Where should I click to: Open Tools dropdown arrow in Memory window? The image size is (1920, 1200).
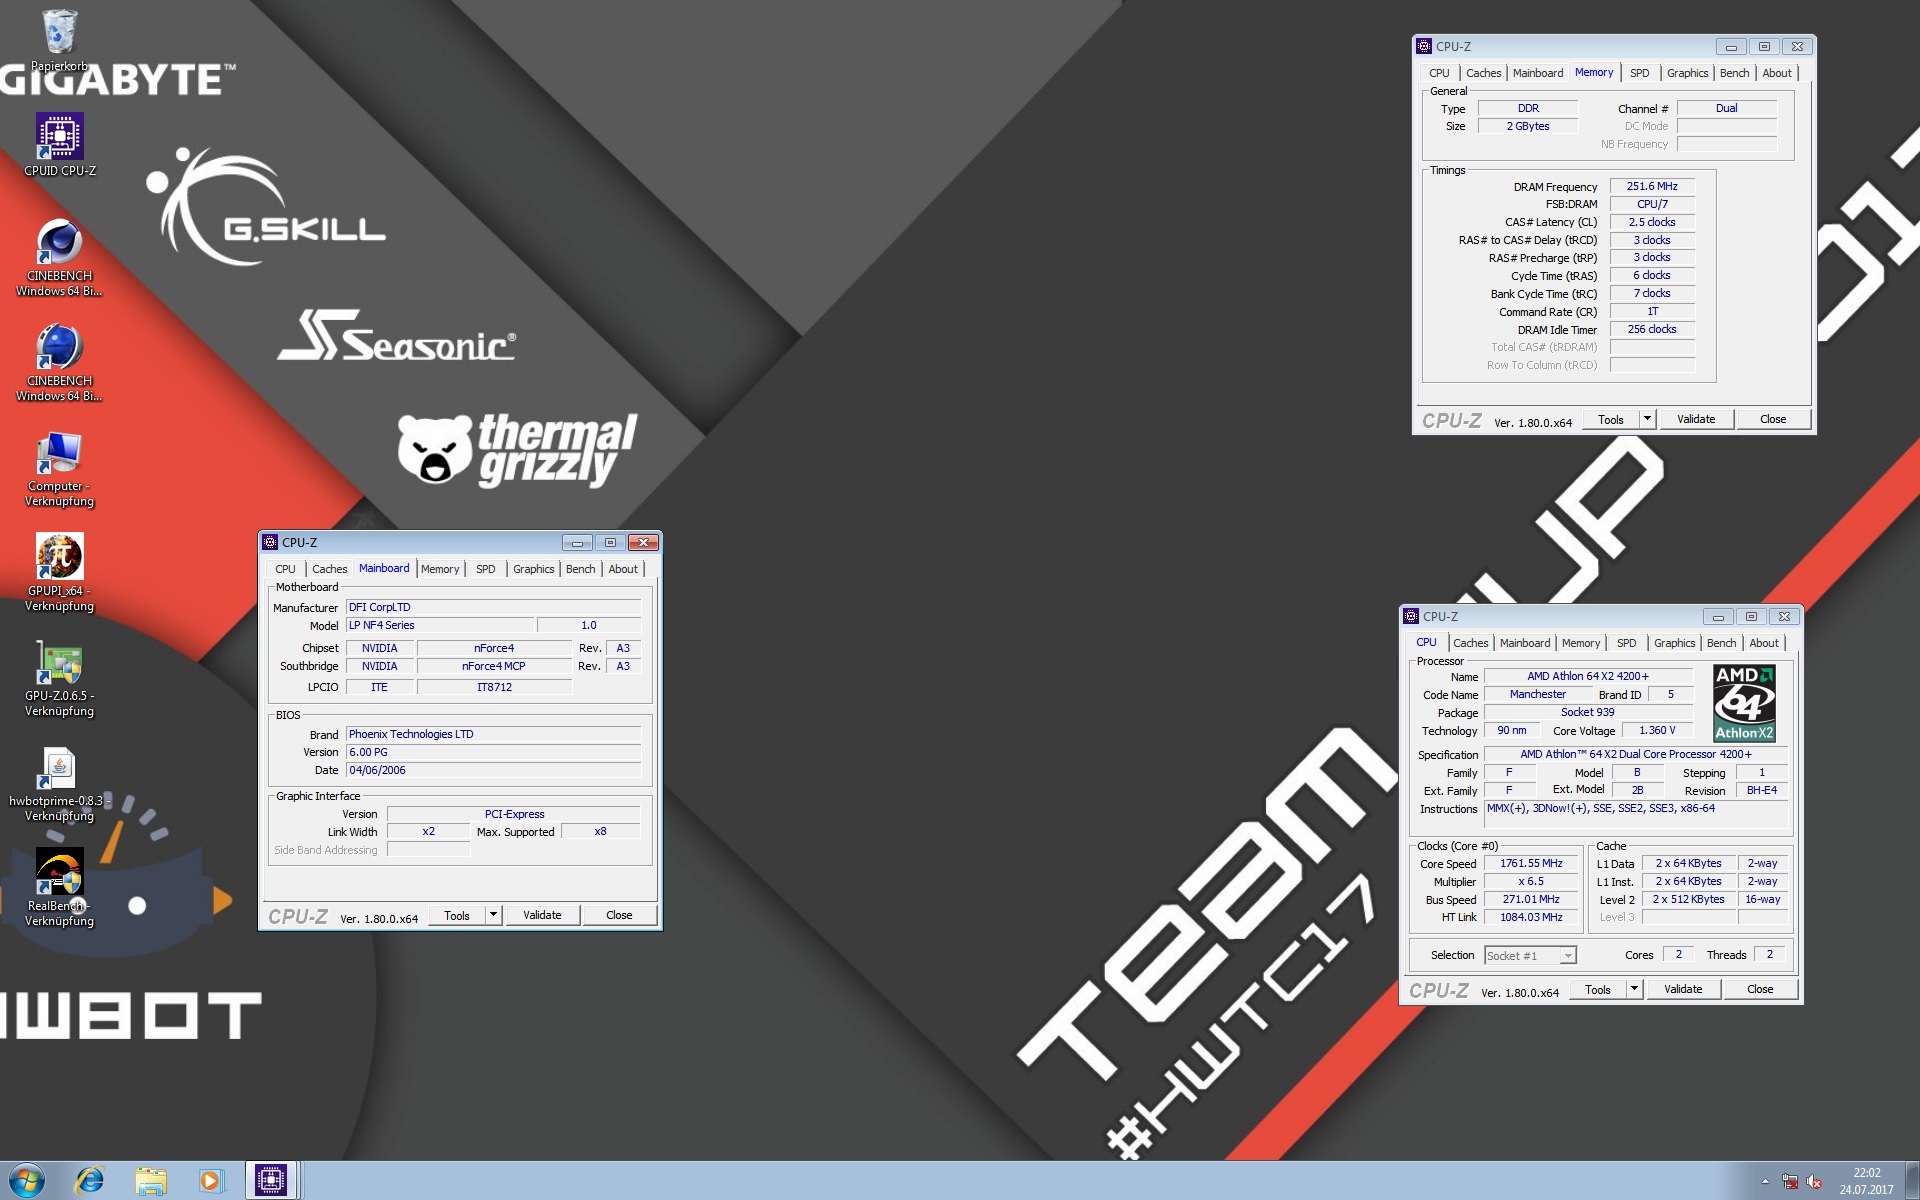point(1647,419)
